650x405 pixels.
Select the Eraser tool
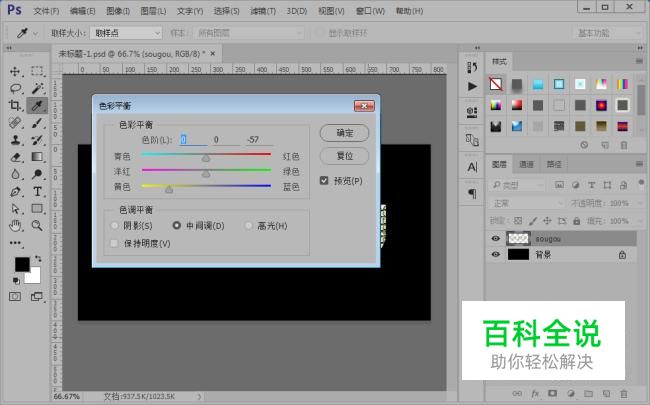[15, 157]
